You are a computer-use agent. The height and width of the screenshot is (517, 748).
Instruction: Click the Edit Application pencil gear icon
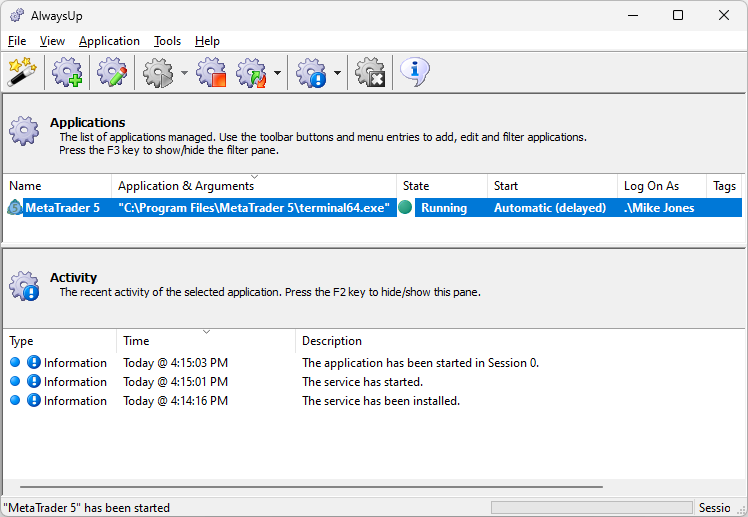coord(112,72)
